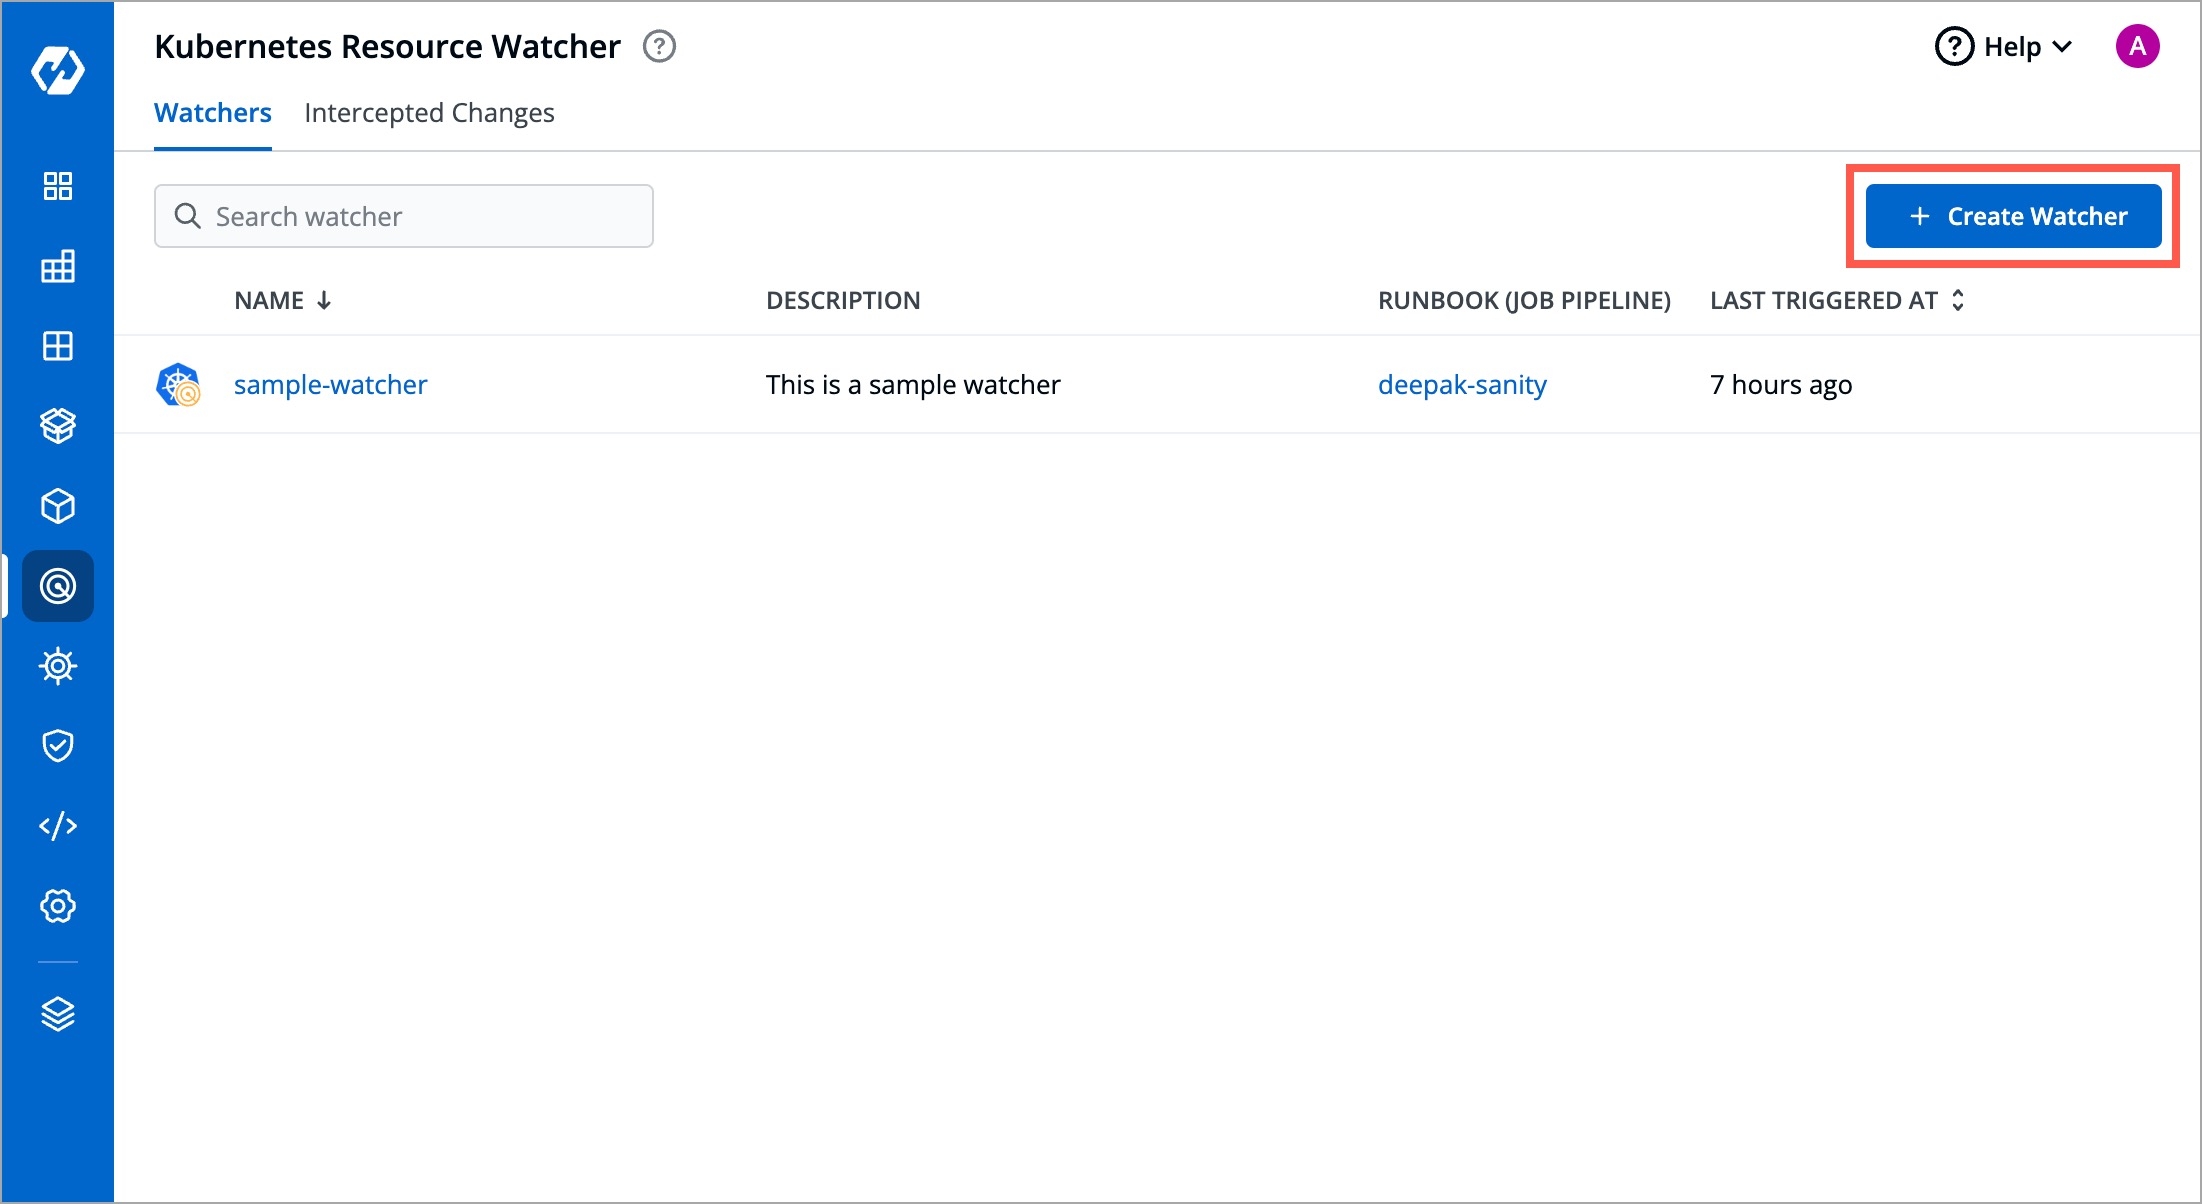Image resolution: width=2202 pixels, height=1204 pixels.
Task: Switch to the Intercepted Changes tab
Action: coord(429,113)
